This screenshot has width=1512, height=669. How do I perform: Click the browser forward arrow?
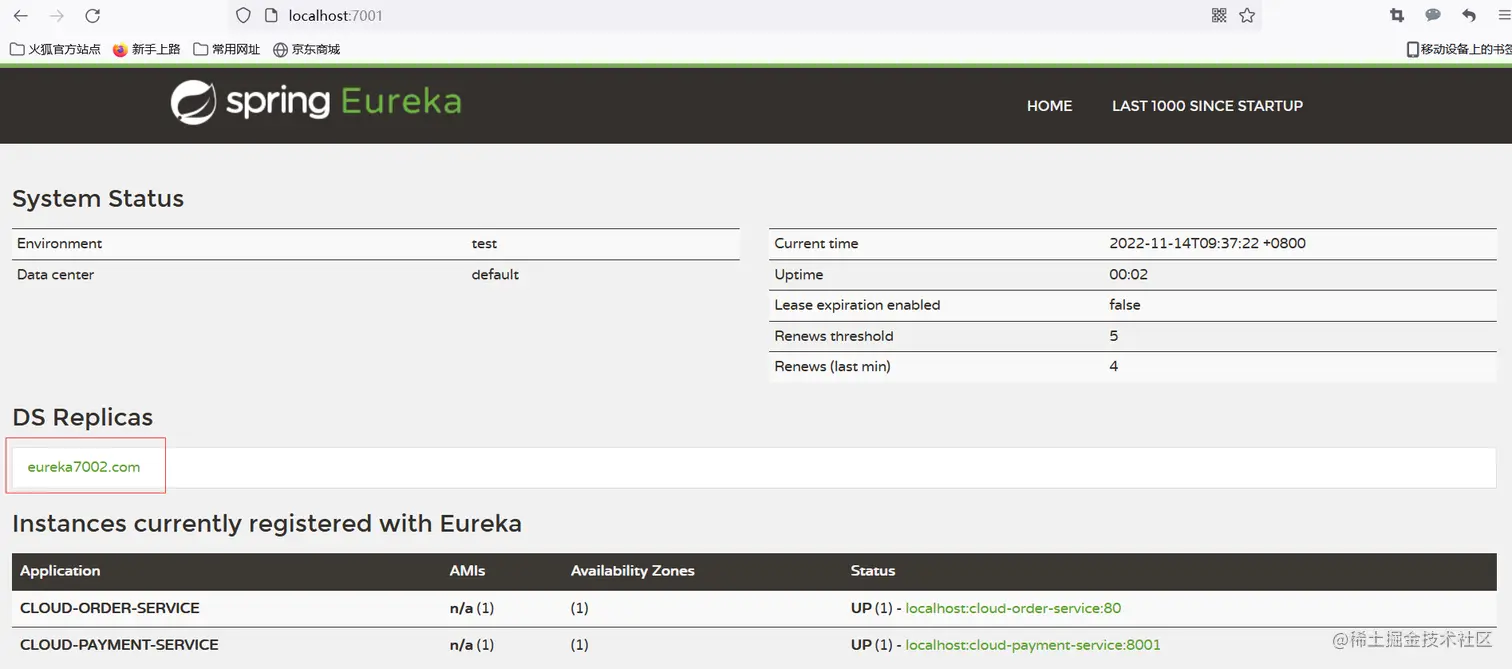pyautogui.click(x=57, y=16)
